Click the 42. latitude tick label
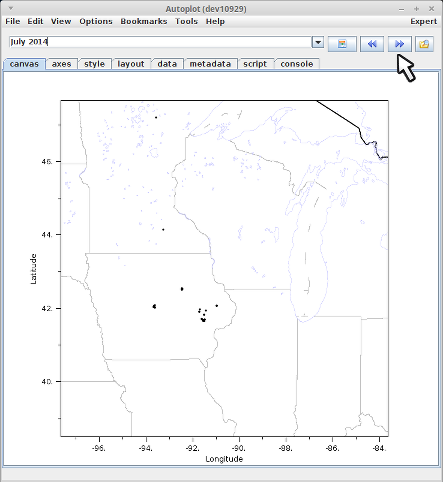The height and width of the screenshot is (482, 443). 47,308
